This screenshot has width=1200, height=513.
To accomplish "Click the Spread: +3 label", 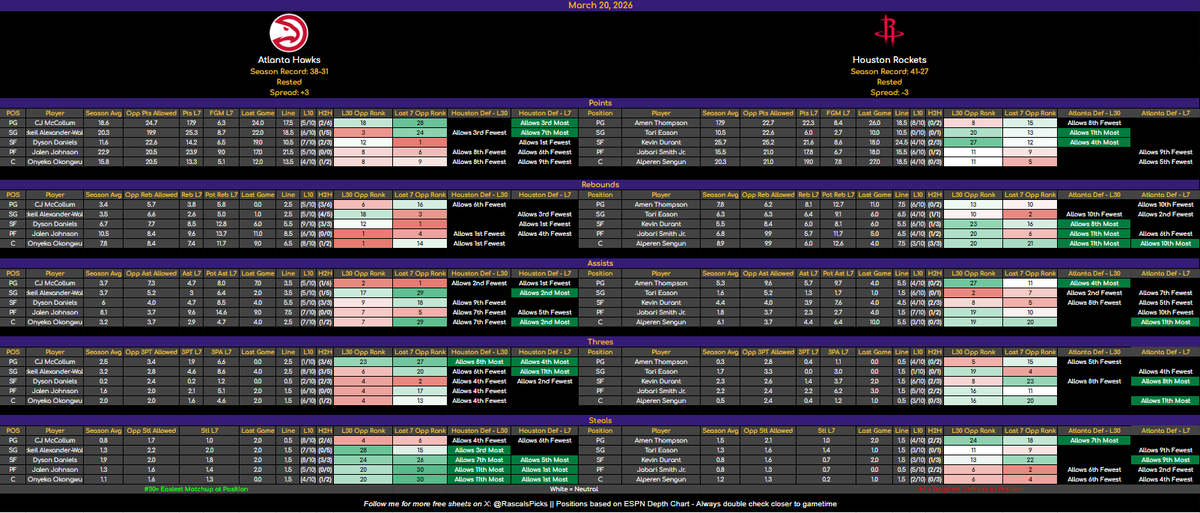I will [x=288, y=91].
